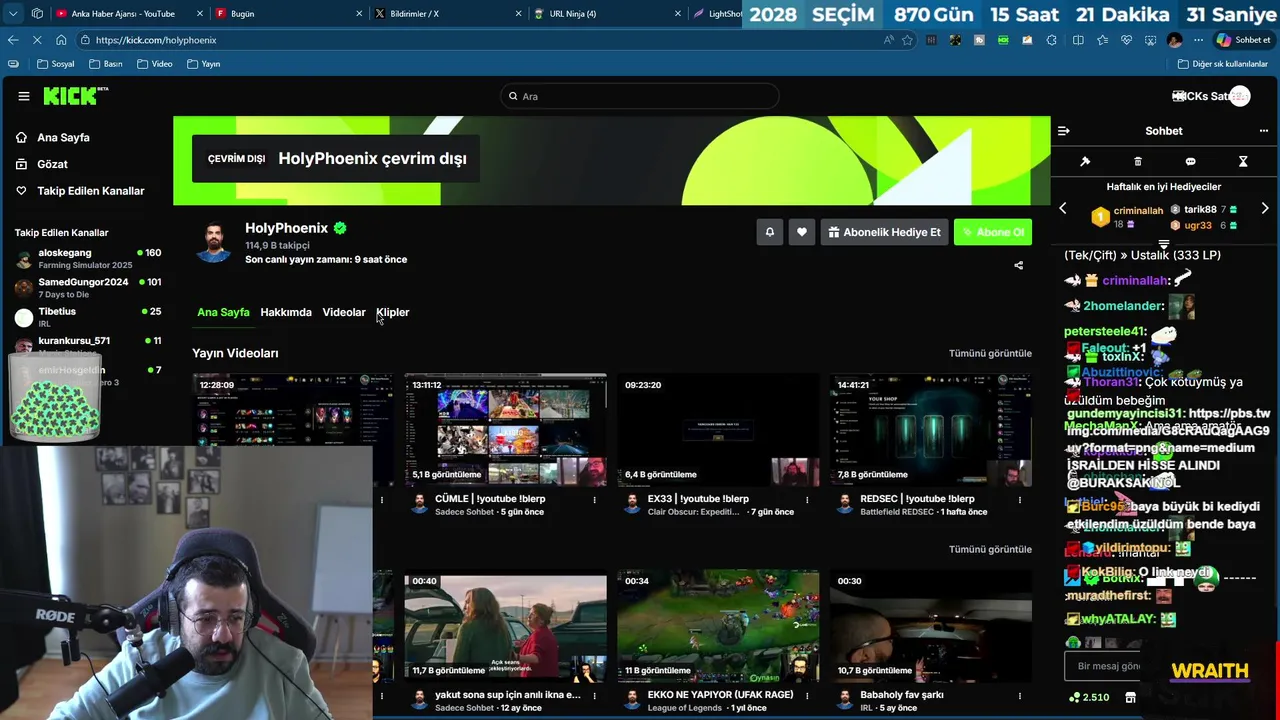Open Ana Sayfa in sidebar

(64, 138)
